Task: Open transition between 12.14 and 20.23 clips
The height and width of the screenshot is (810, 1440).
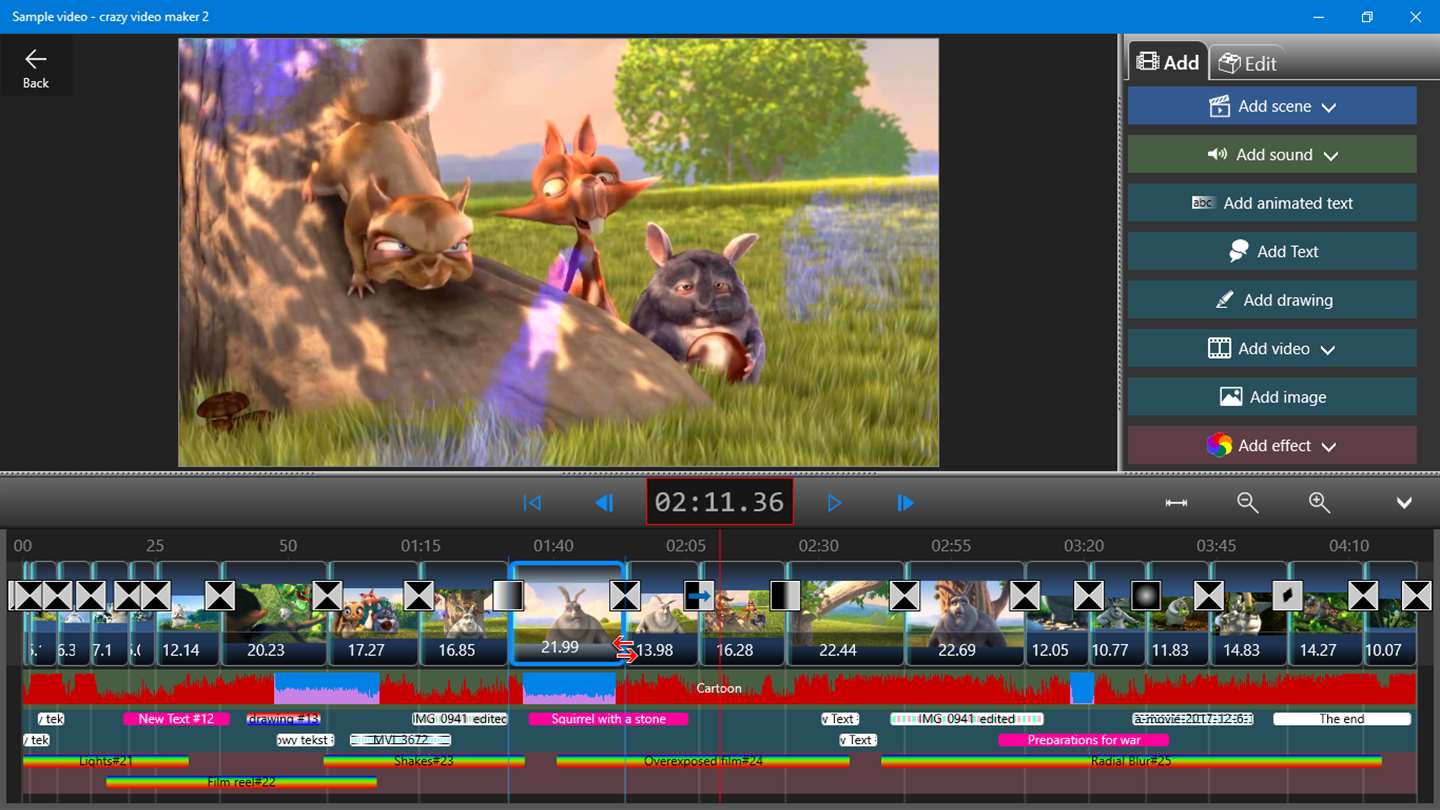Action: [x=220, y=596]
